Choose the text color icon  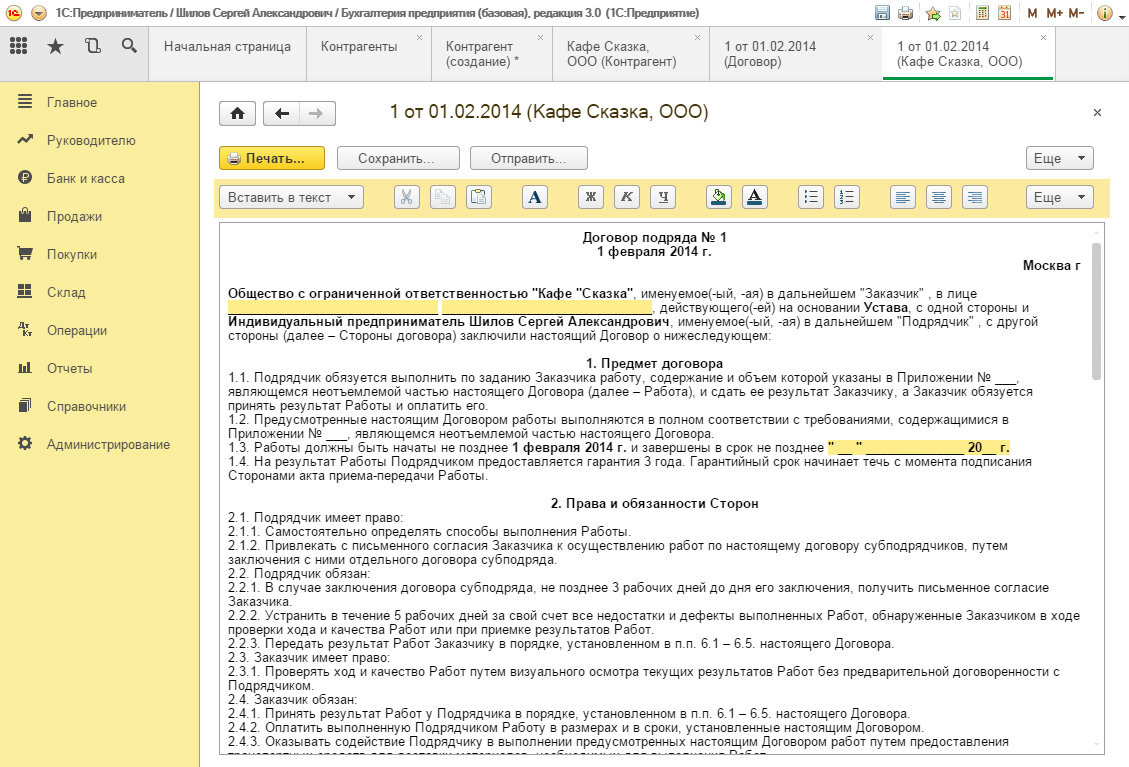[754, 197]
